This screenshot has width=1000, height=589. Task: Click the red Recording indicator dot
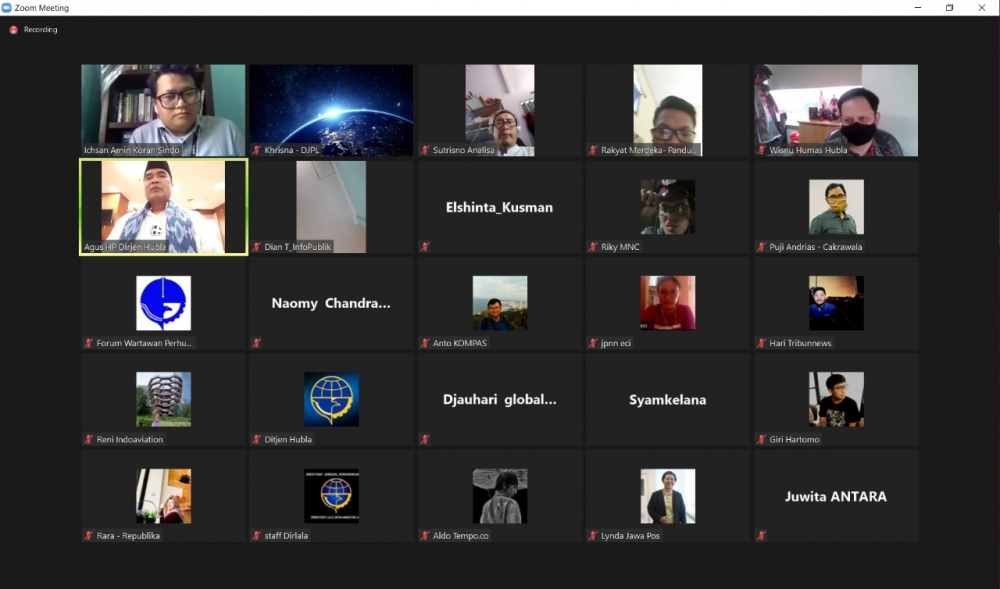[13, 30]
